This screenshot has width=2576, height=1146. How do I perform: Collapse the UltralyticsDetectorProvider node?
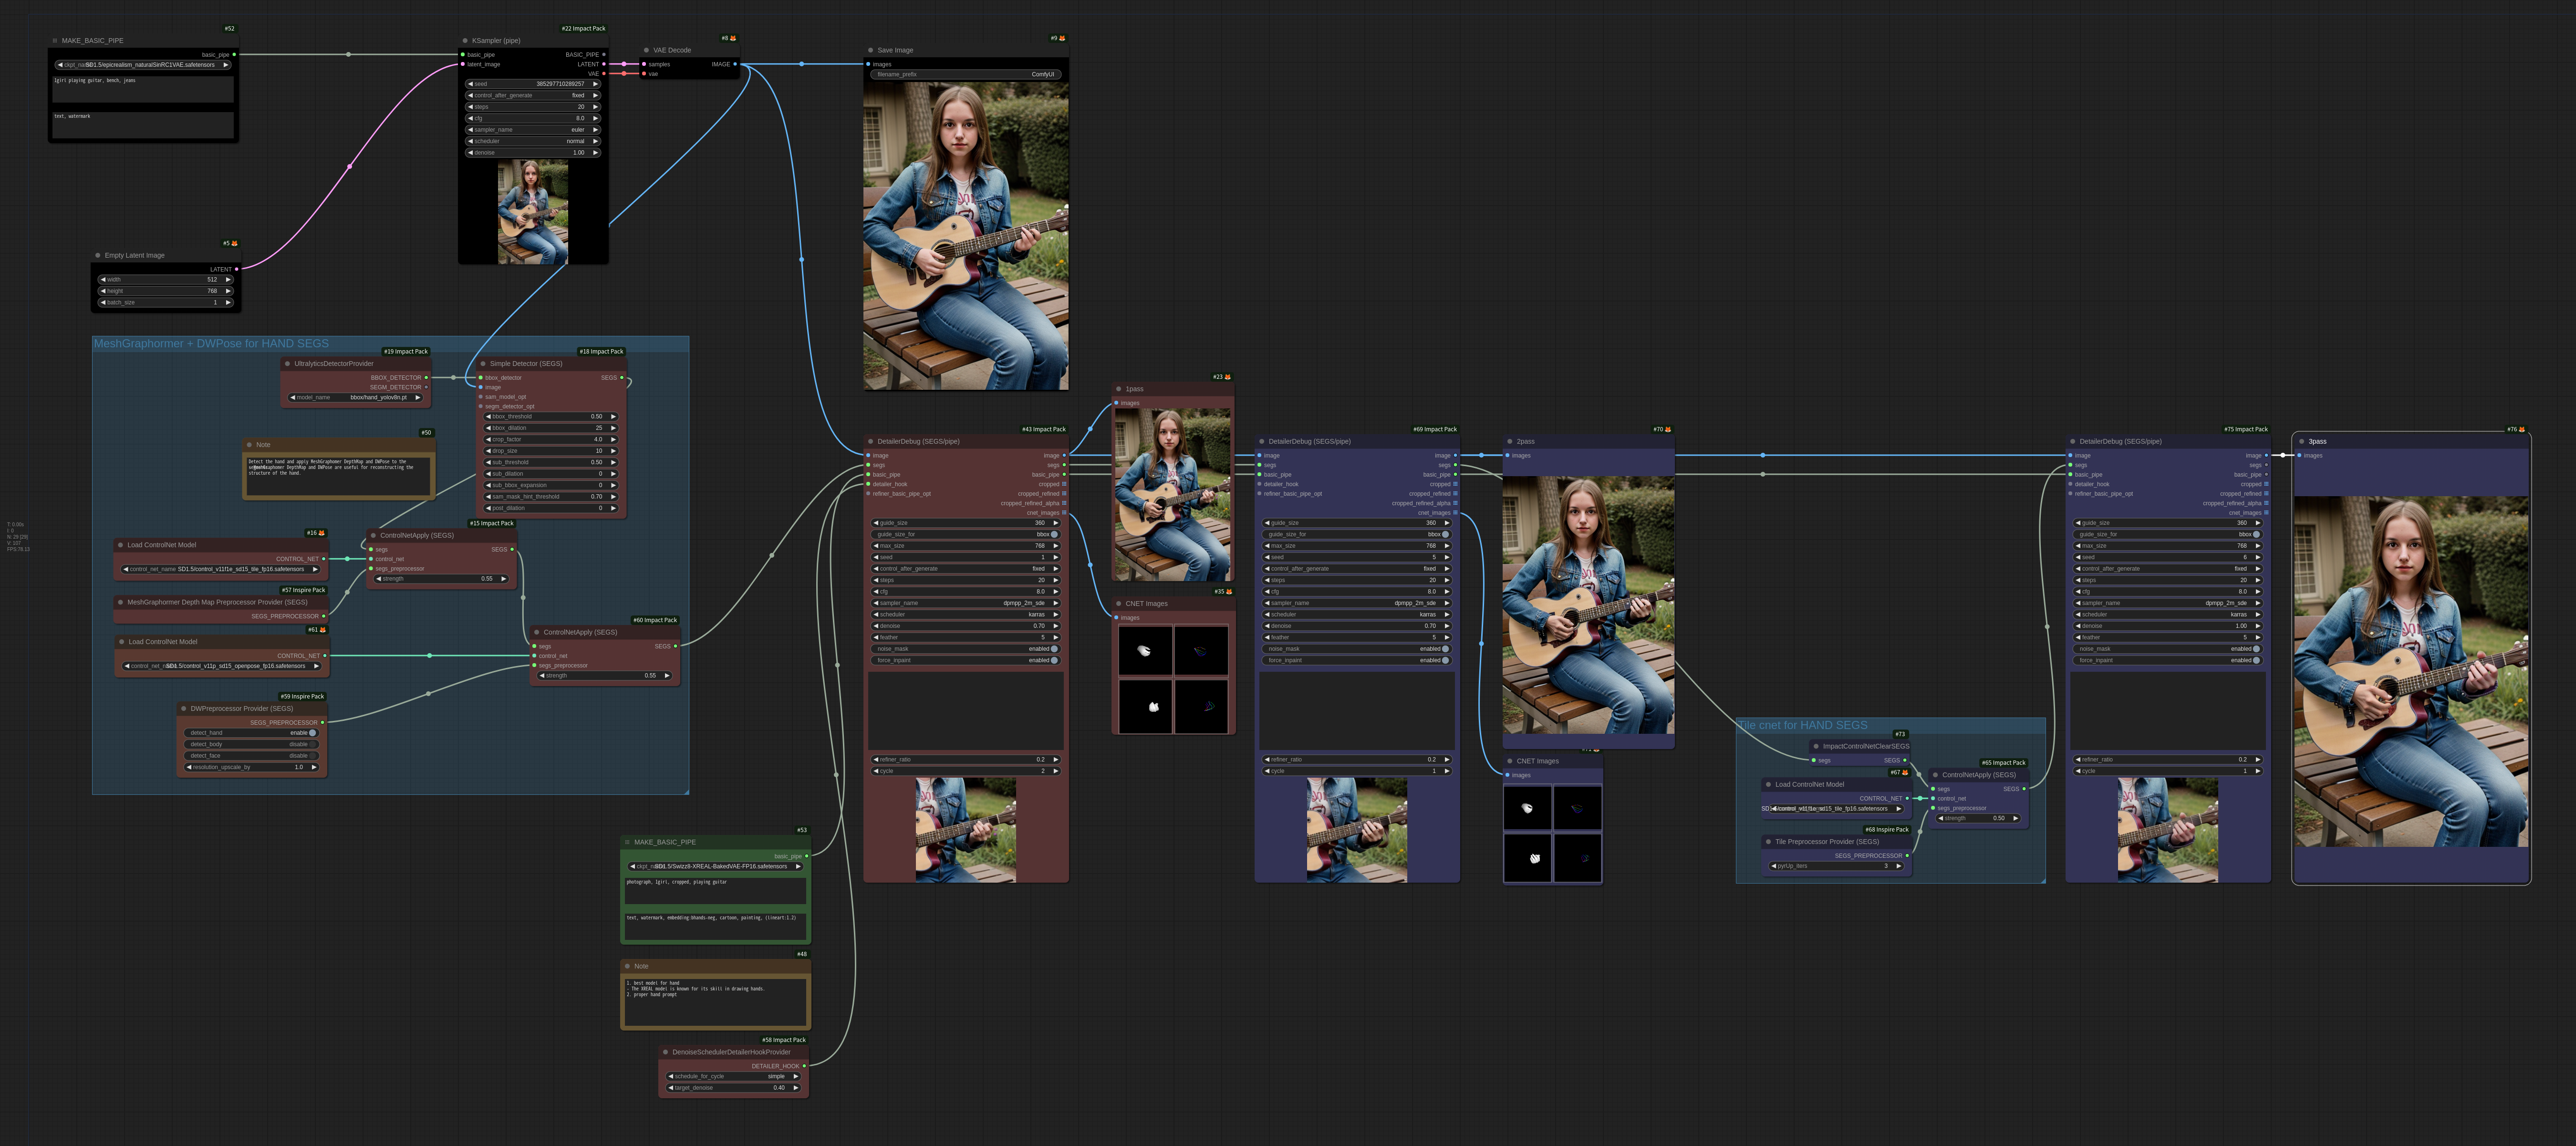287,364
